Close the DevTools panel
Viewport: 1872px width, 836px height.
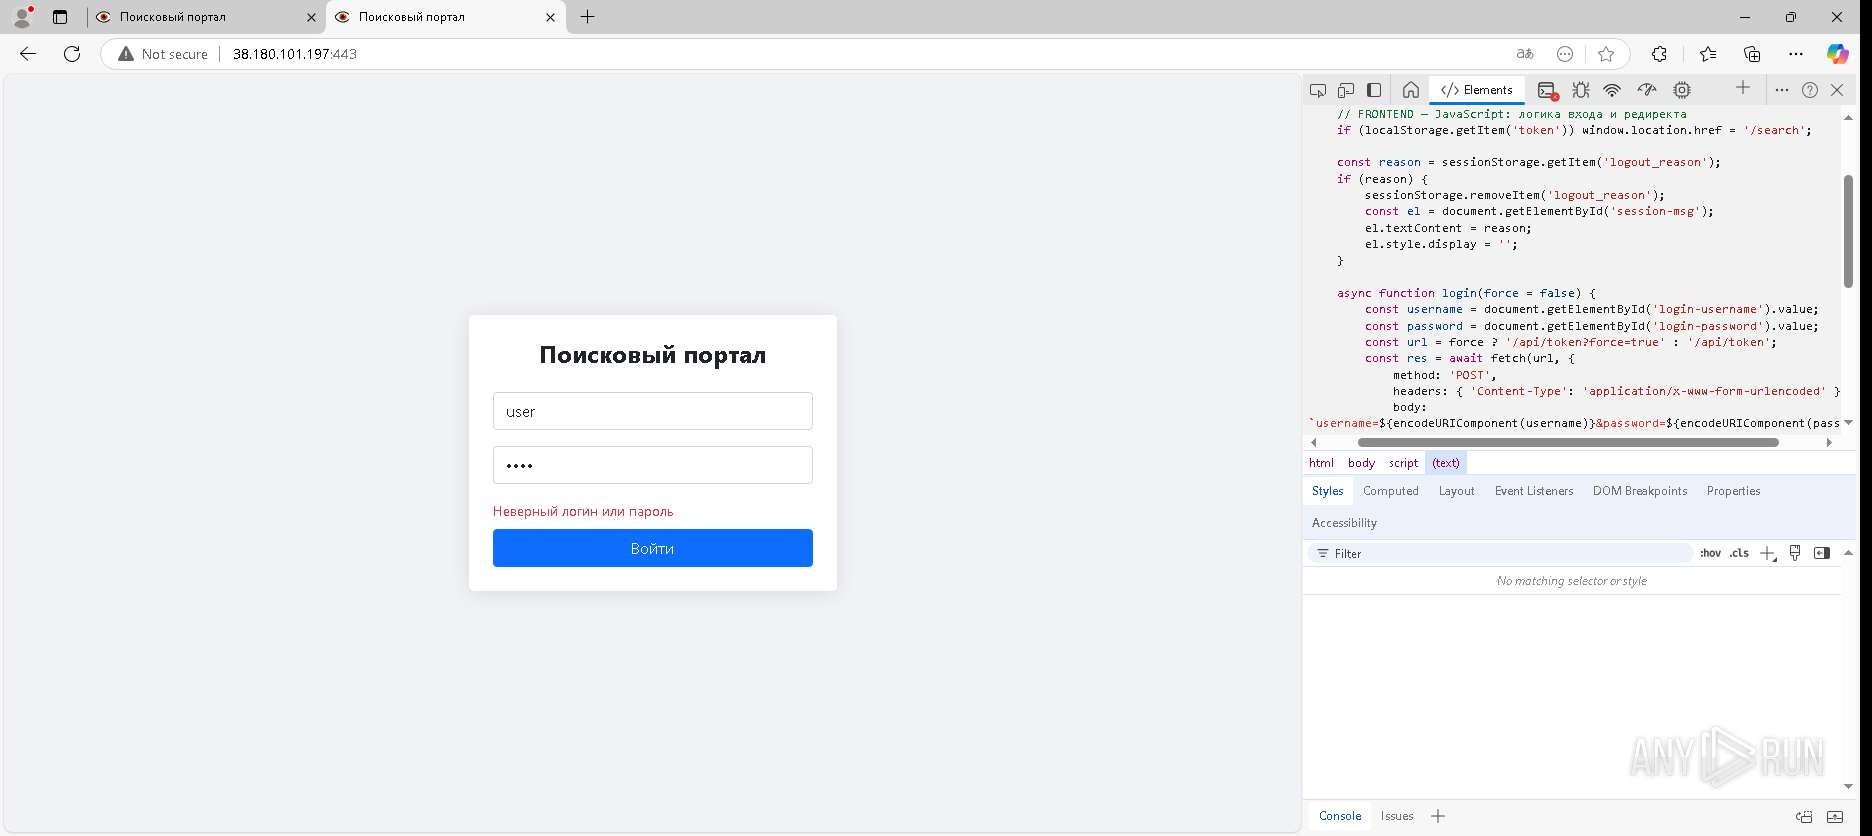tap(1837, 90)
